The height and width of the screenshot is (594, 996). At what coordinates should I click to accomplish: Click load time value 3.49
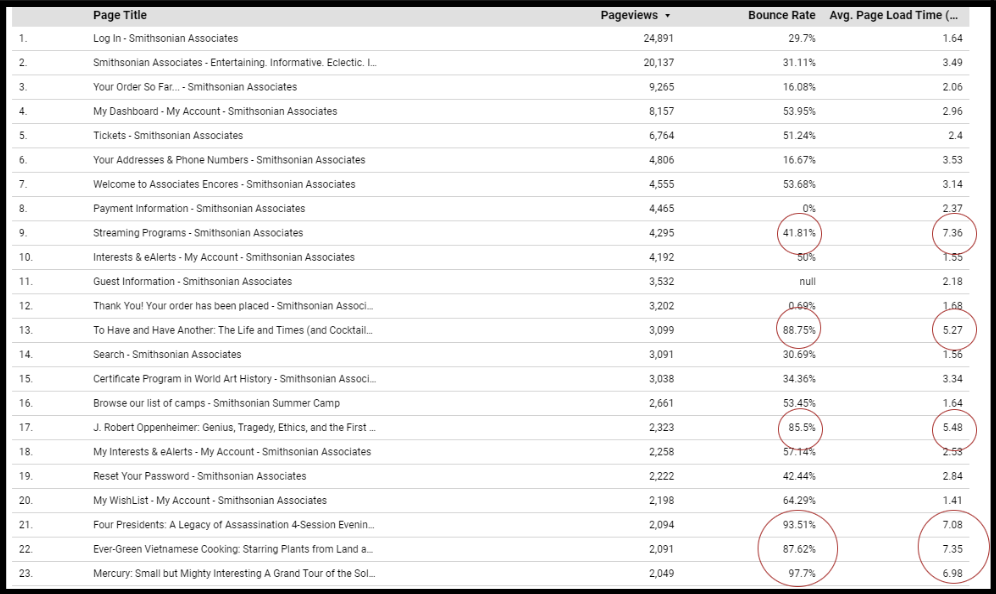coord(952,62)
